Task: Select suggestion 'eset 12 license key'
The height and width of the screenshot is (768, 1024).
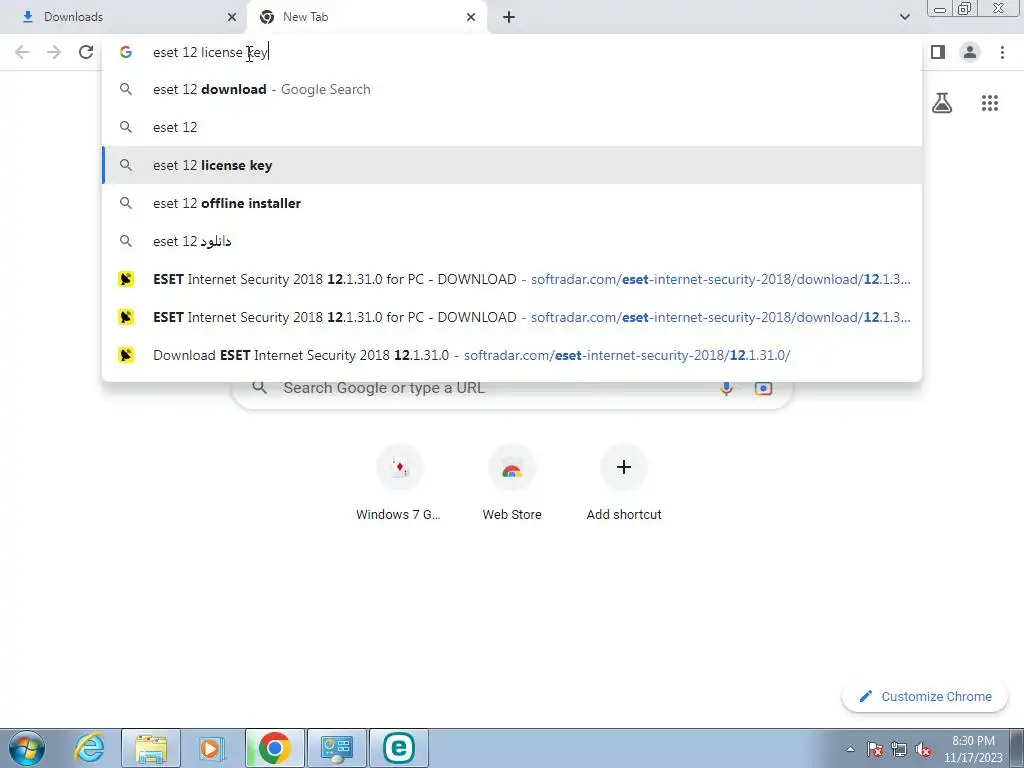Action: click(x=512, y=165)
